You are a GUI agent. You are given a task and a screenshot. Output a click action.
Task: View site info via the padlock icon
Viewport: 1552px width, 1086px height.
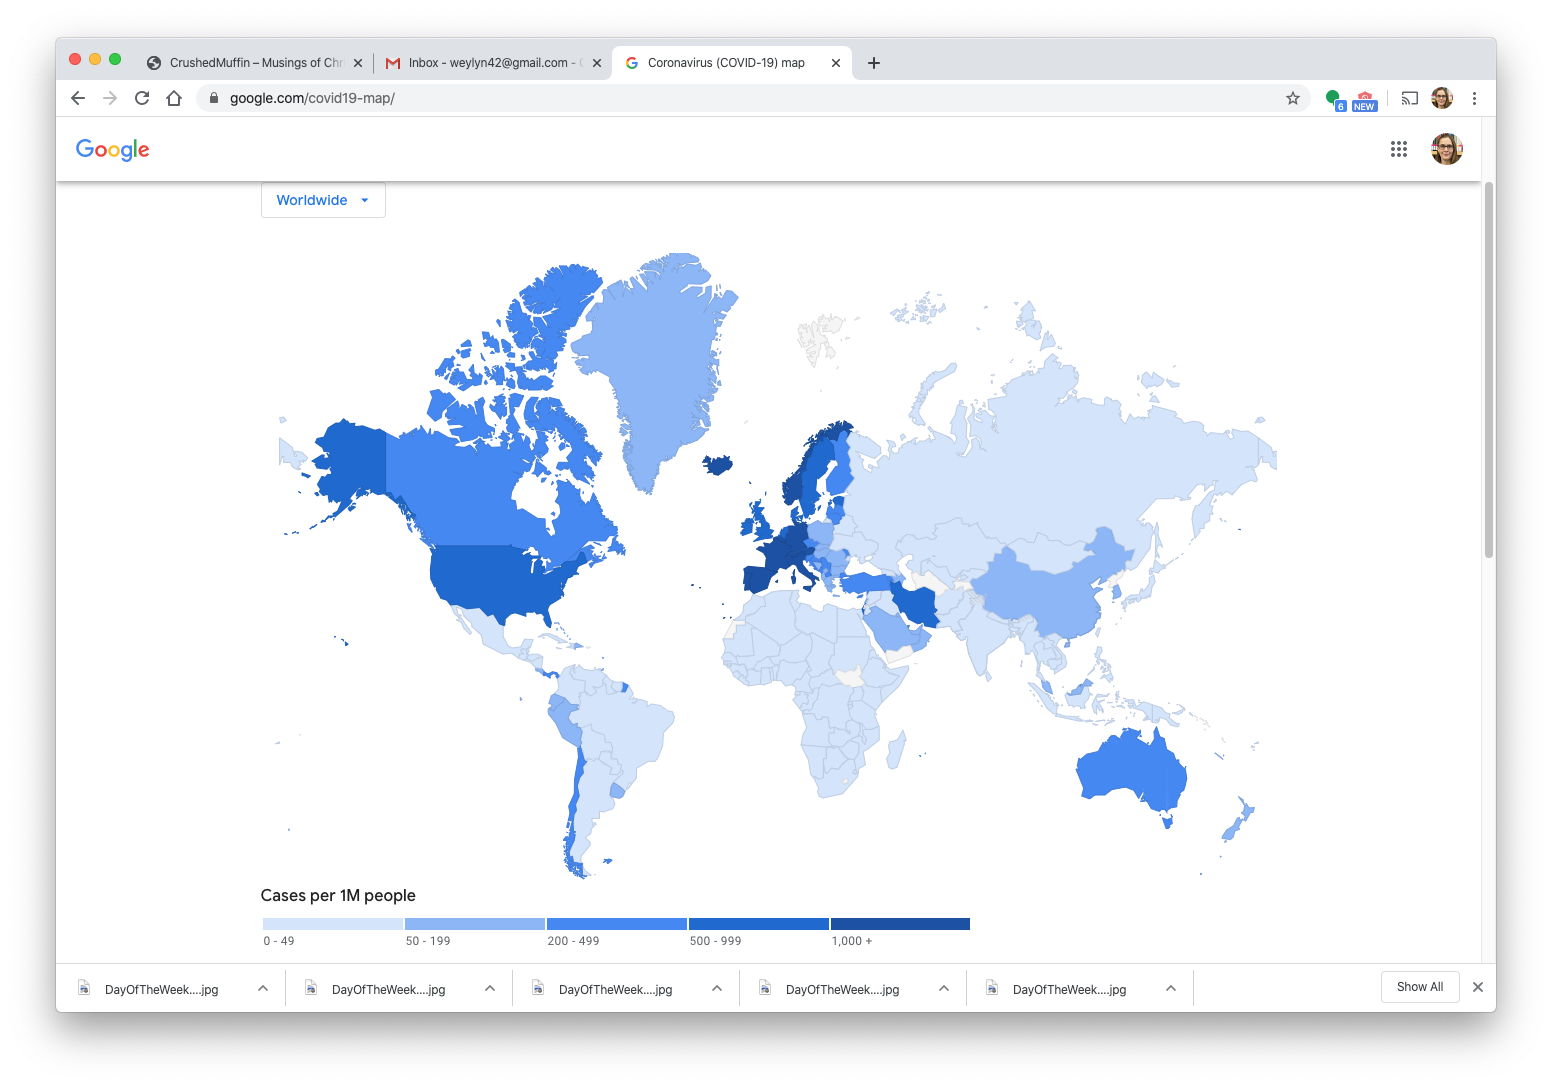(213, 98)
